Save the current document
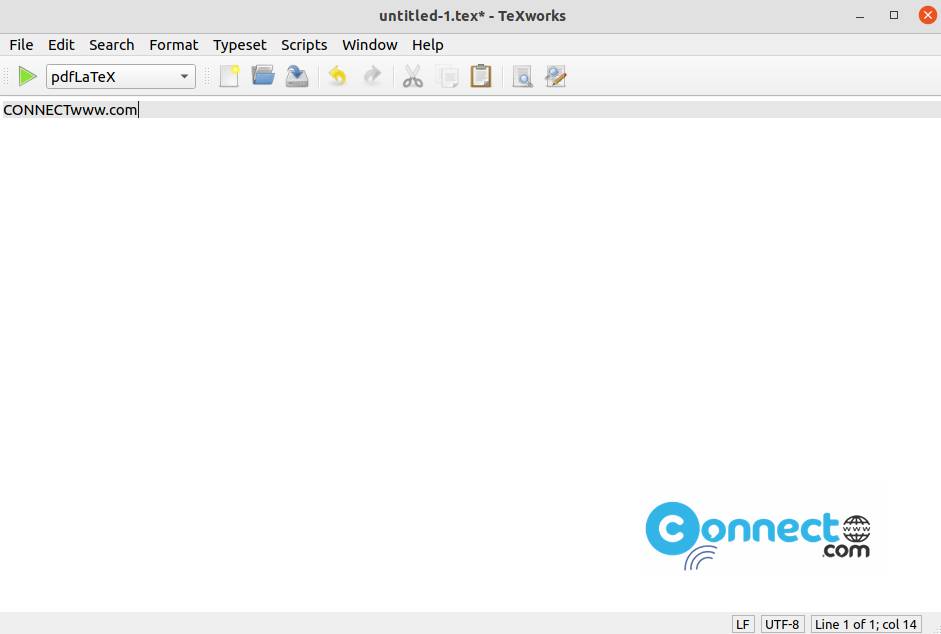The image size is (941, 634). (x=296, y=76)
